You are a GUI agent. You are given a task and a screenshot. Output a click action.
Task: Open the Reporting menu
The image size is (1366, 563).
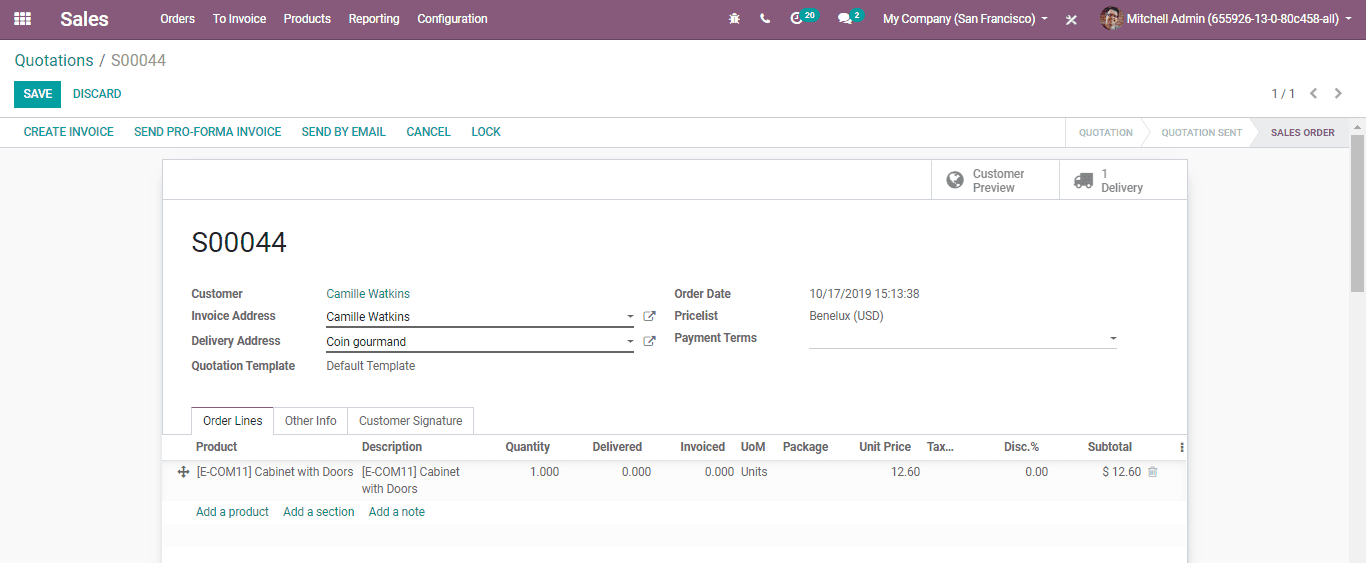pyautogui.click(x=374, y=19)
